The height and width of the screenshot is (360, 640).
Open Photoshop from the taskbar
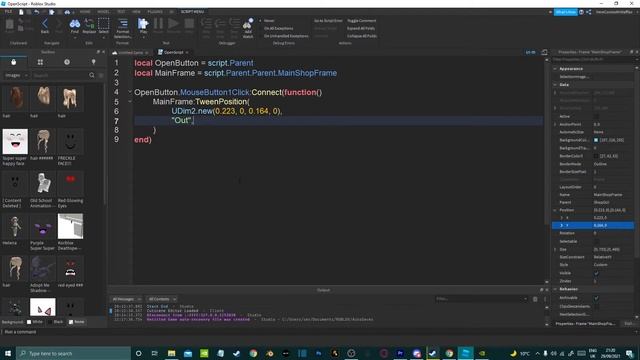(x=318, y=353)
